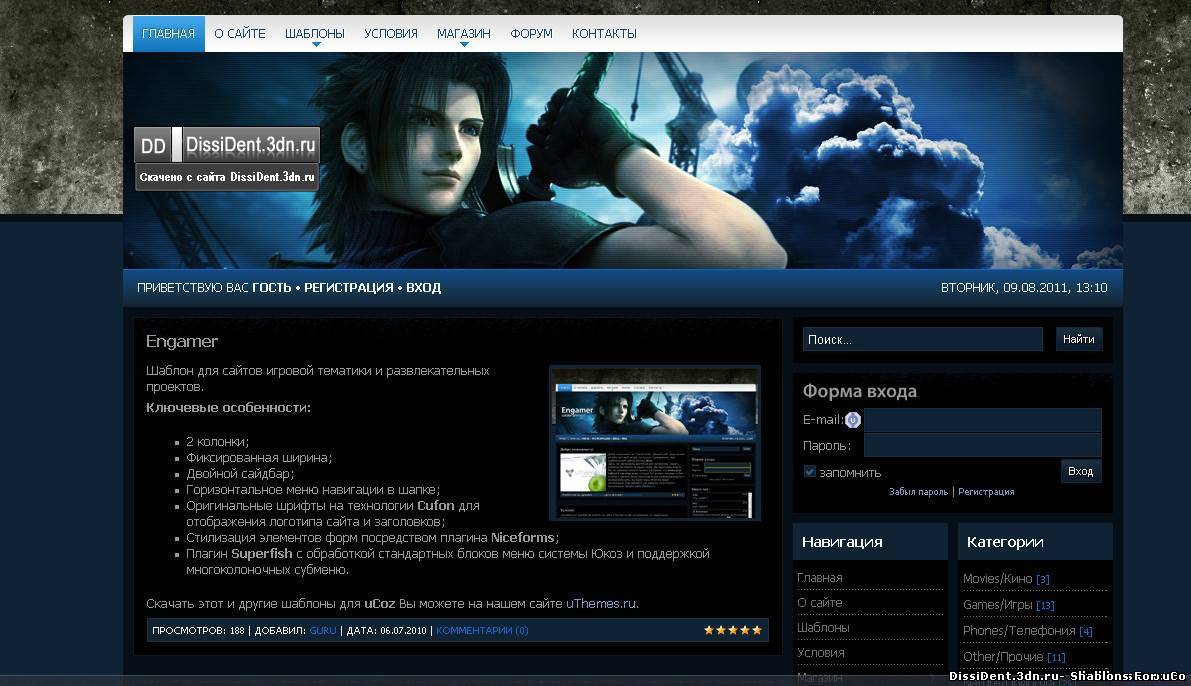Expand the arrow under ШАБЛОНЫ
The image size is (1191, 686).
[316, 45]
